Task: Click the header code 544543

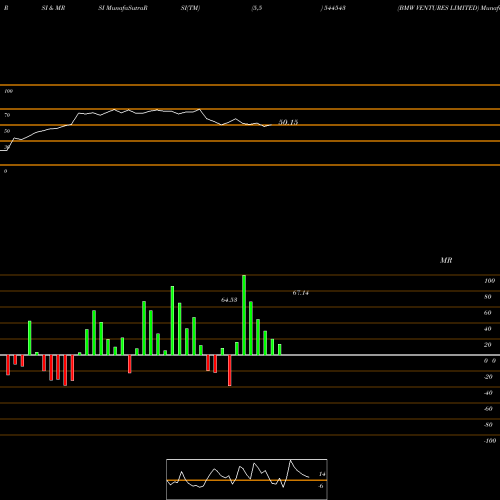Action: [334, 8]
